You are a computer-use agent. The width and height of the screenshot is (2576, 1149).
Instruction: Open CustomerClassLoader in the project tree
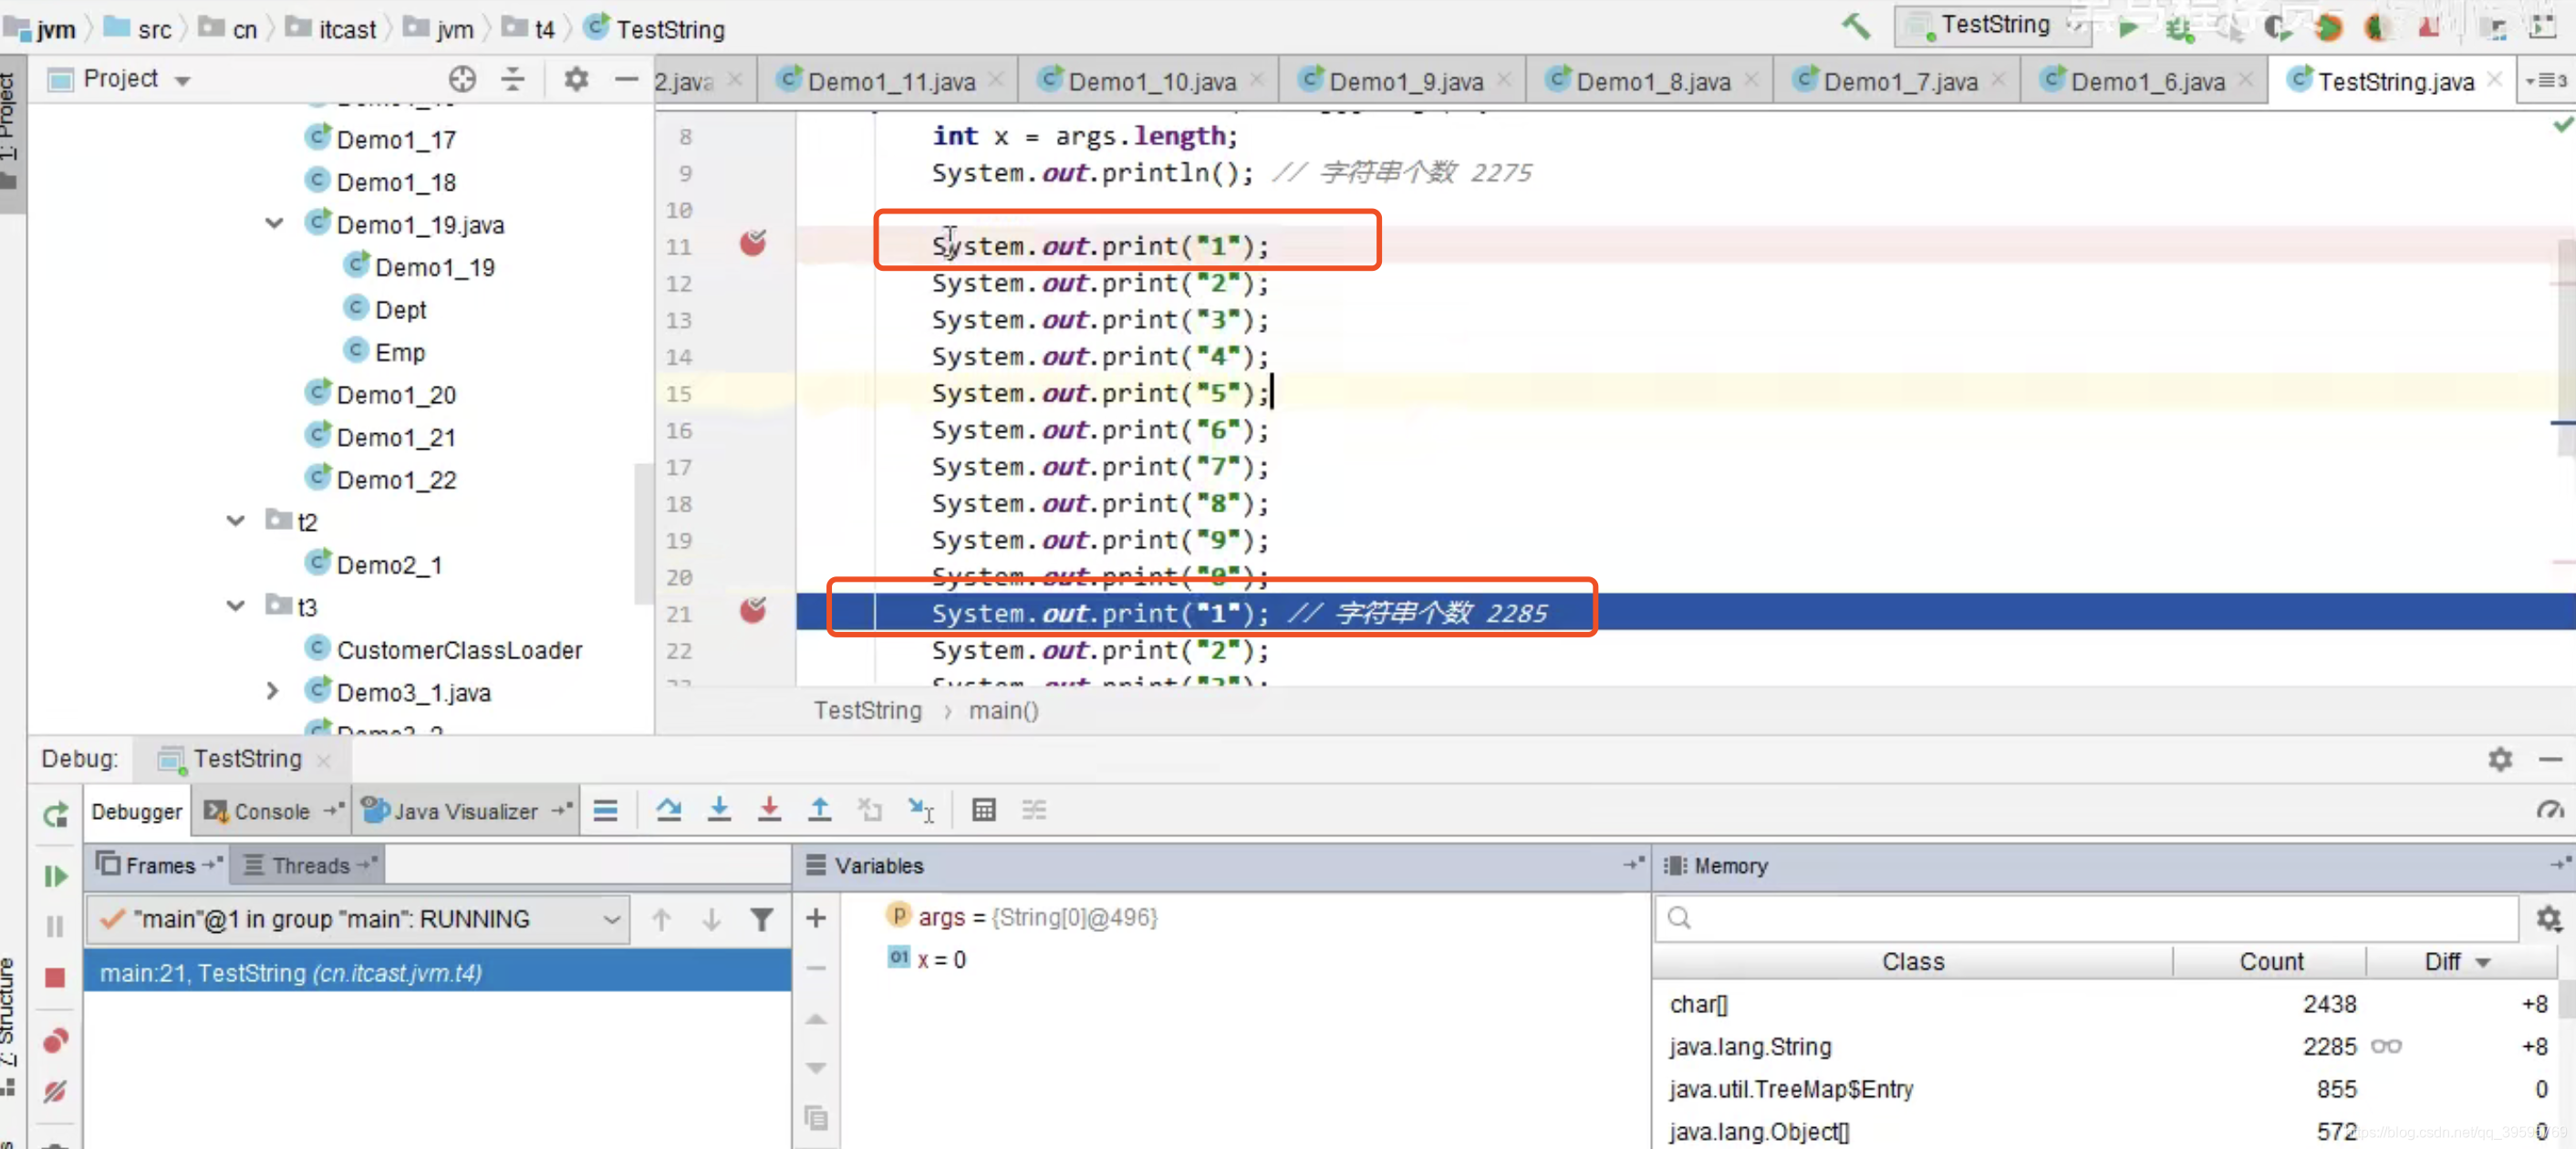tap(458, 650)
